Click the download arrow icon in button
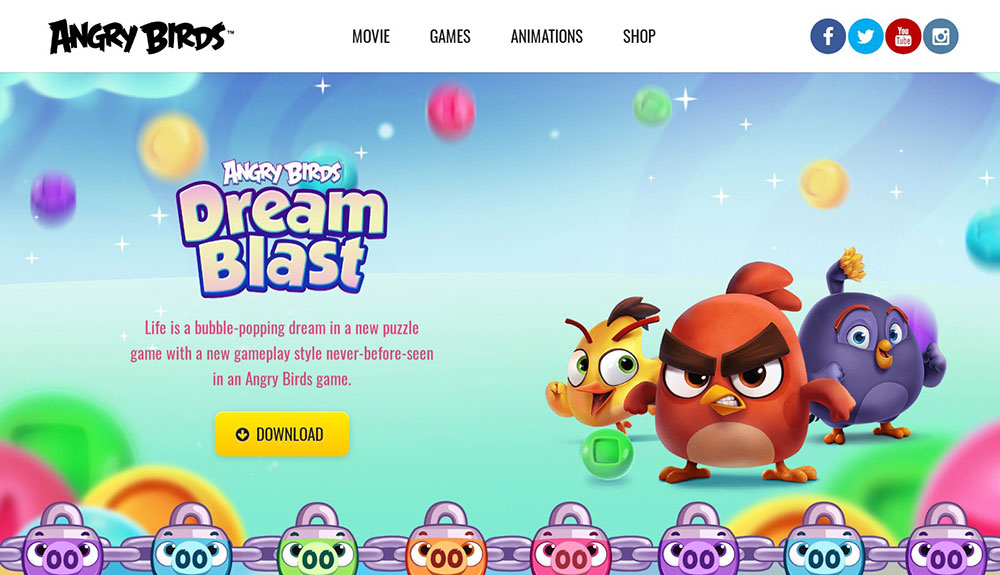The image size is (1000, 575). click(242, 435)
